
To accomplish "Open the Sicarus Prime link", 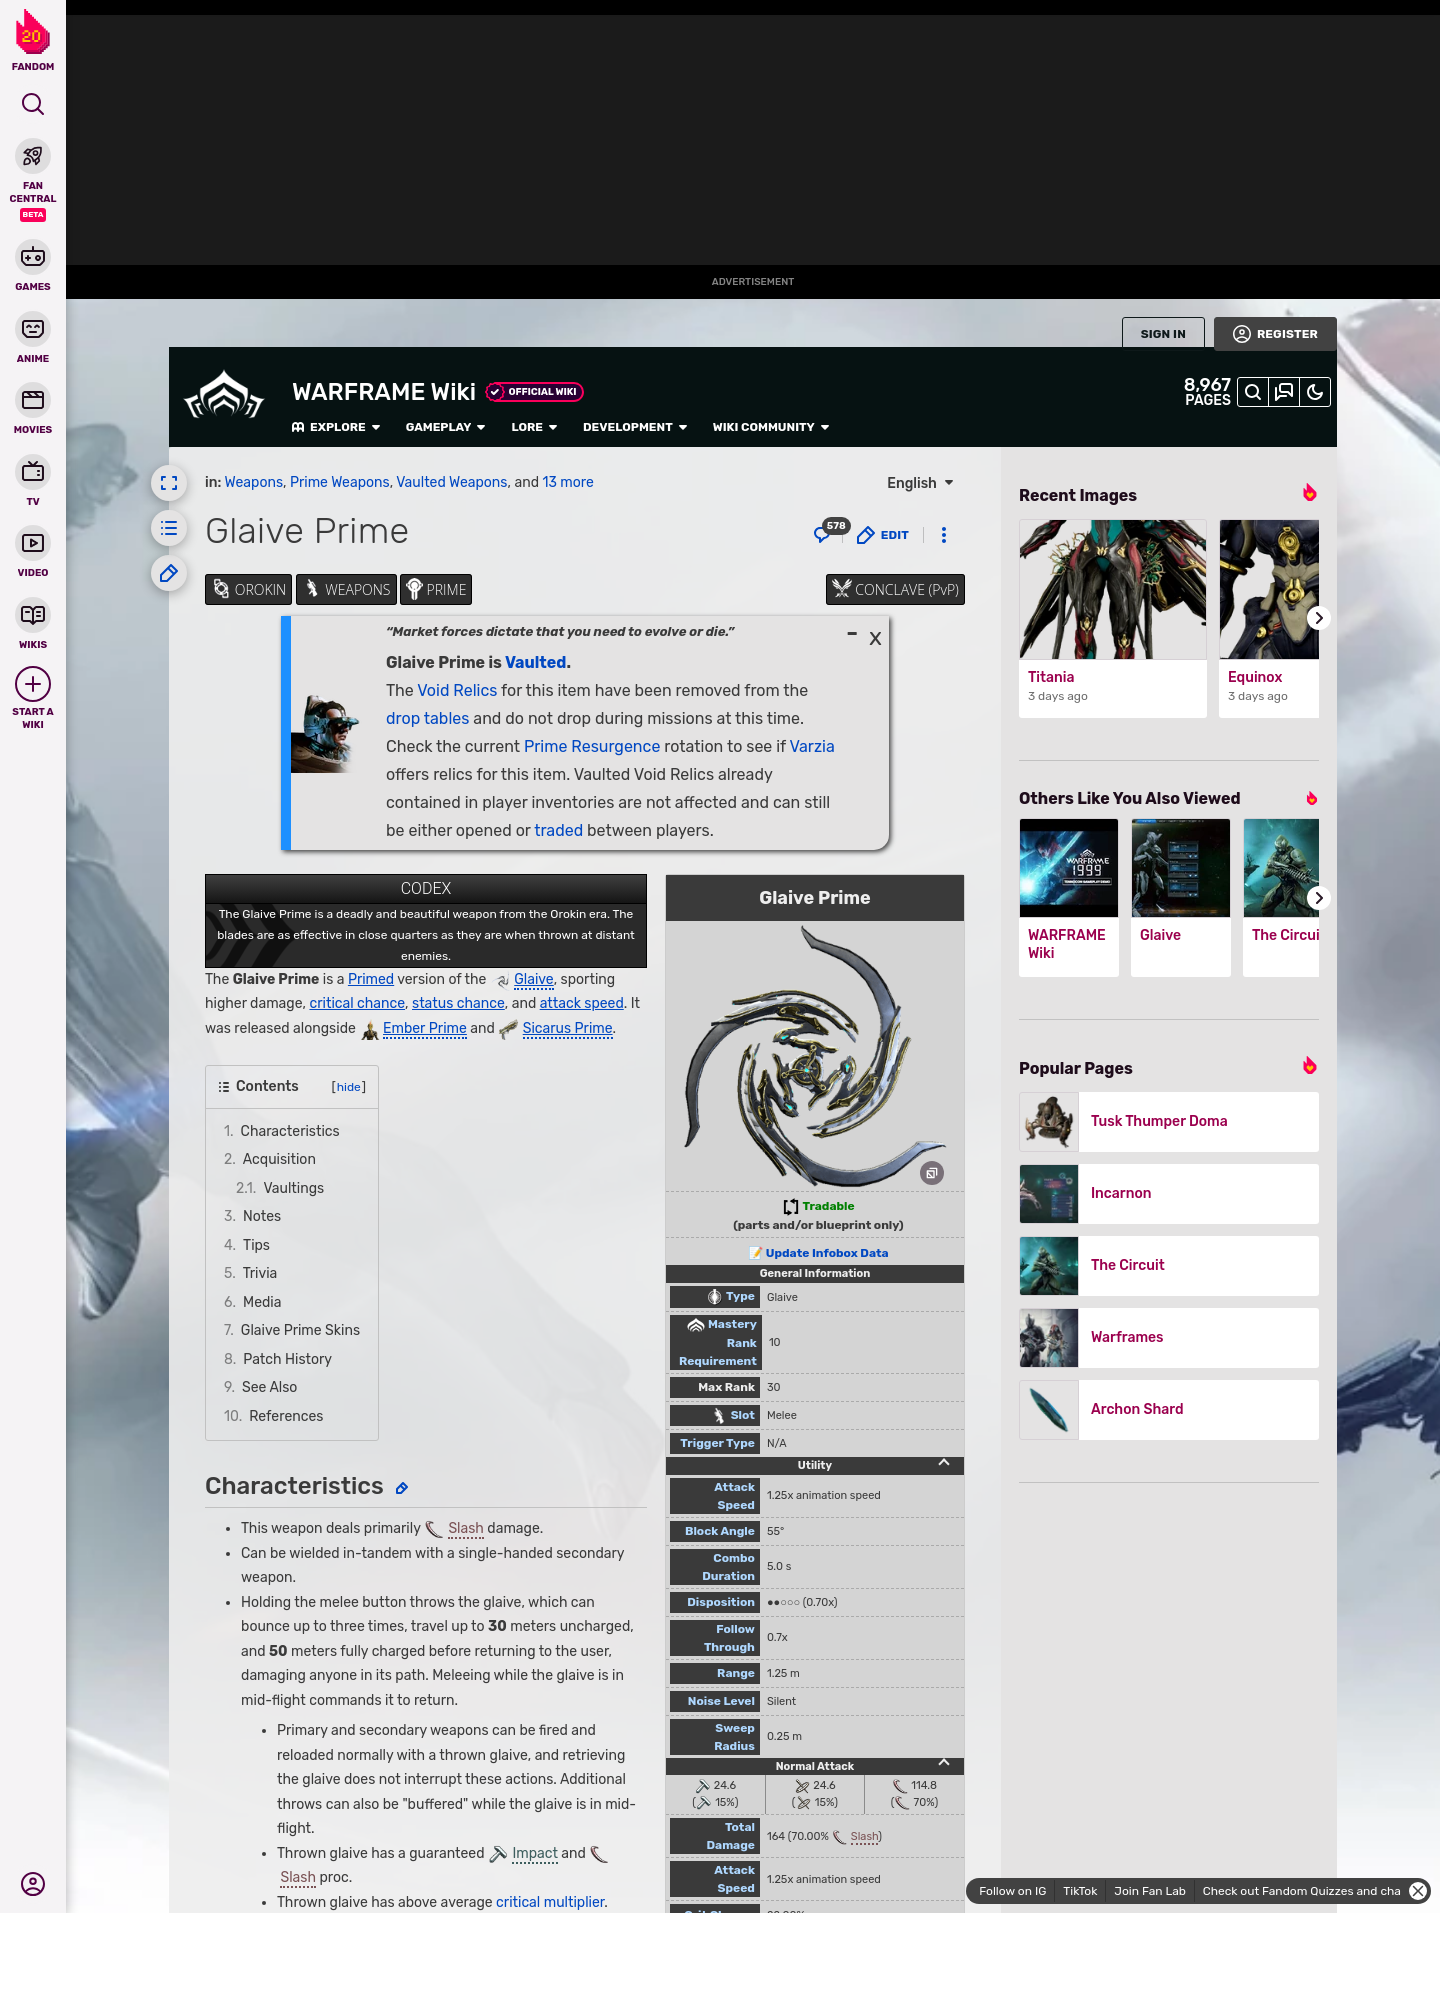I will click(x=567, y=1028).
